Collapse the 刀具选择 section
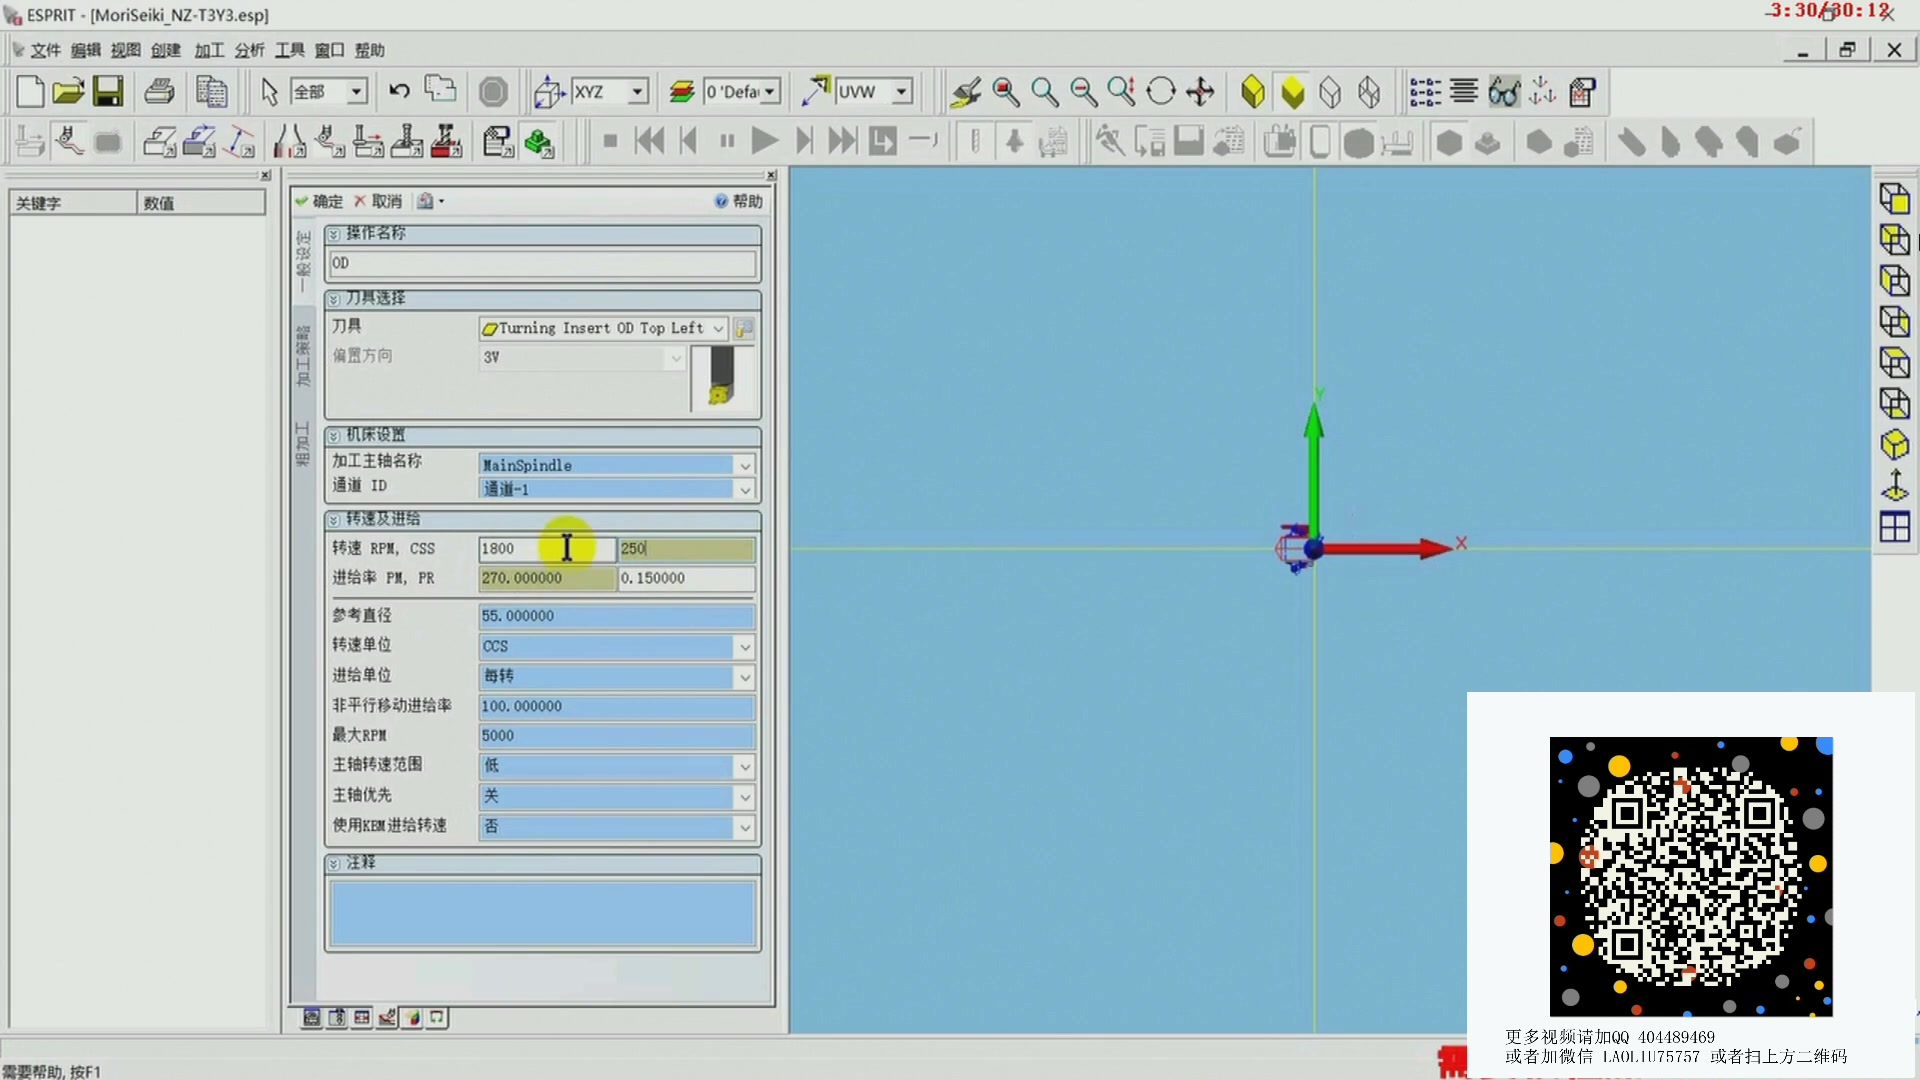The width and height of the screenshot is (1920, 1080). pyautogui.click(x=334, y=299)
